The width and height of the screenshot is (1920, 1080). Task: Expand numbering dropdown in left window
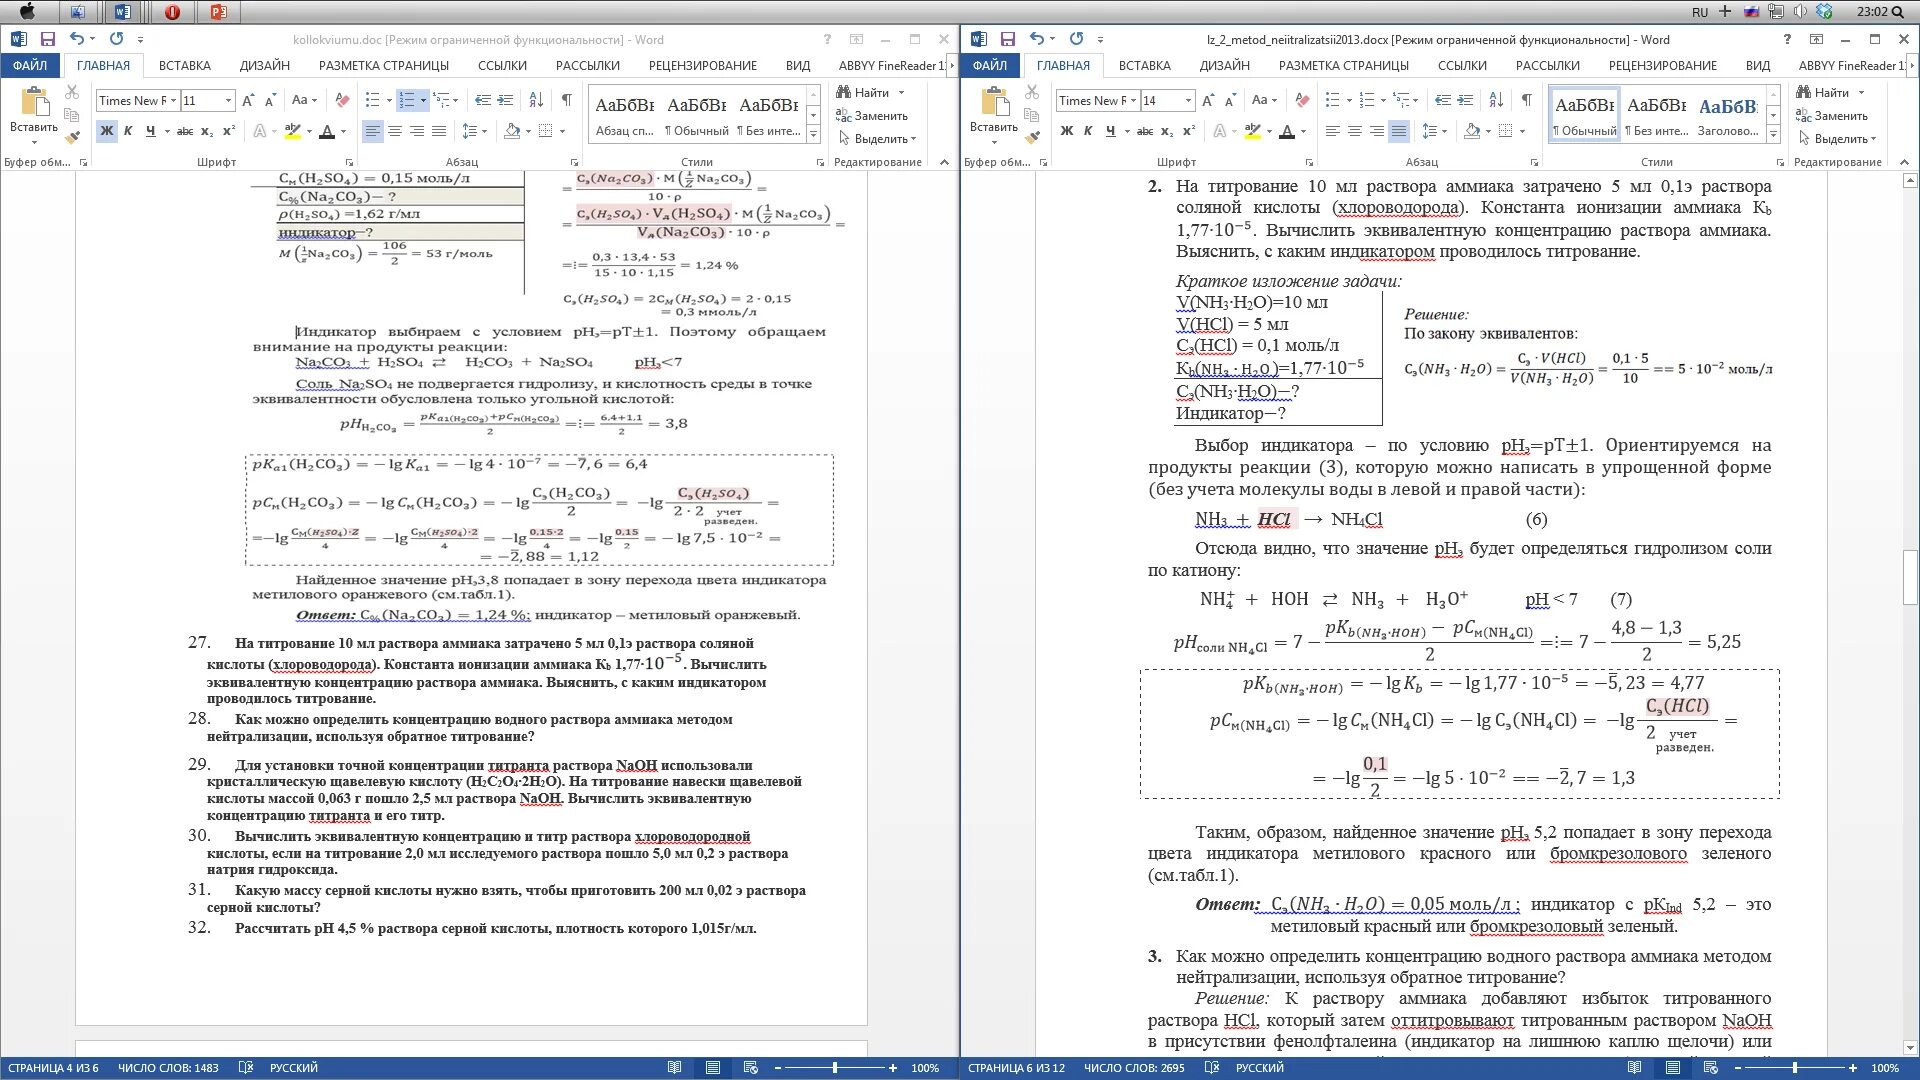point(423,100)
